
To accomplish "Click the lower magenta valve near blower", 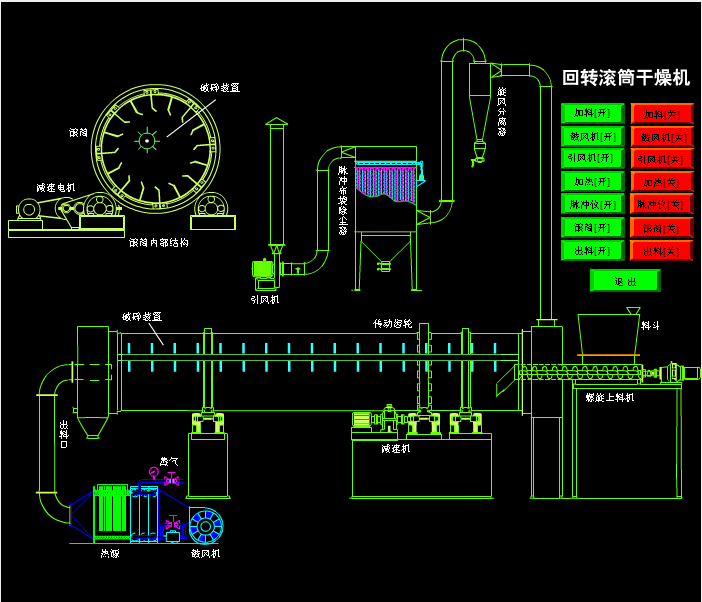I will pos(173,521).
